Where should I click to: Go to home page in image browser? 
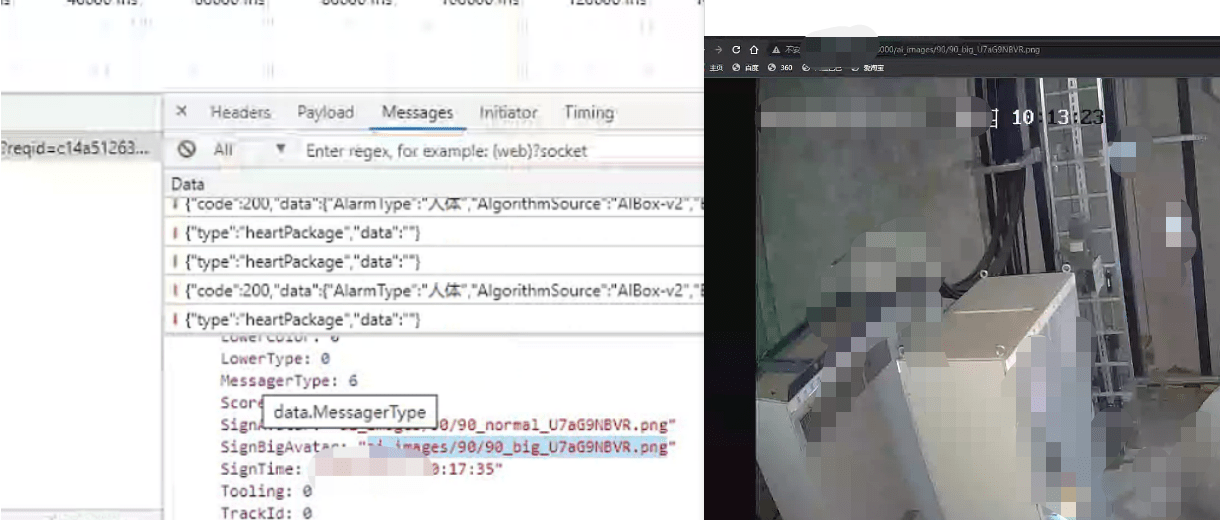click(x=755, y=49)
